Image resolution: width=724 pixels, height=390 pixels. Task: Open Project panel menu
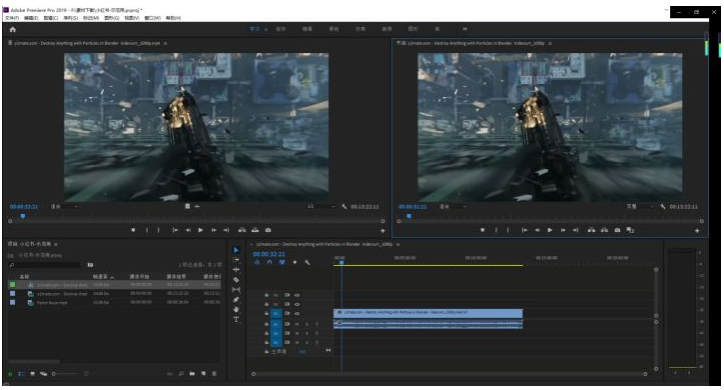point(56,244)
